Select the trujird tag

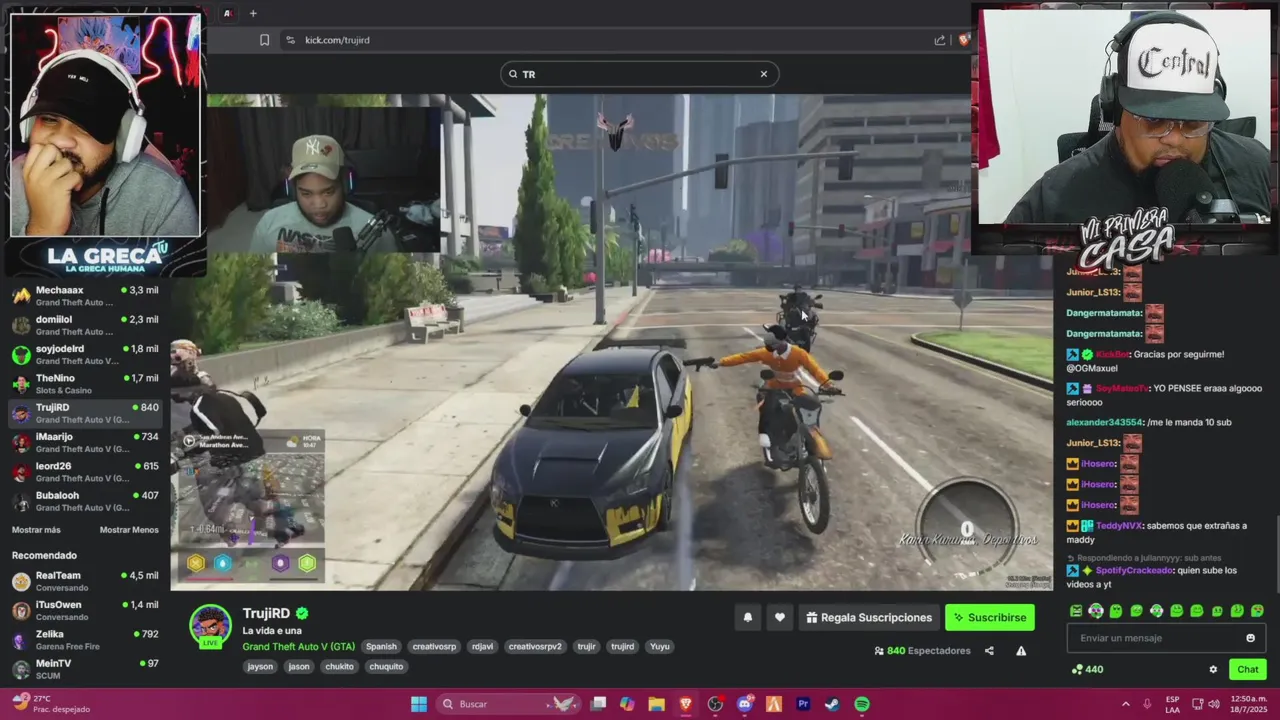click(x=623, y=646)
